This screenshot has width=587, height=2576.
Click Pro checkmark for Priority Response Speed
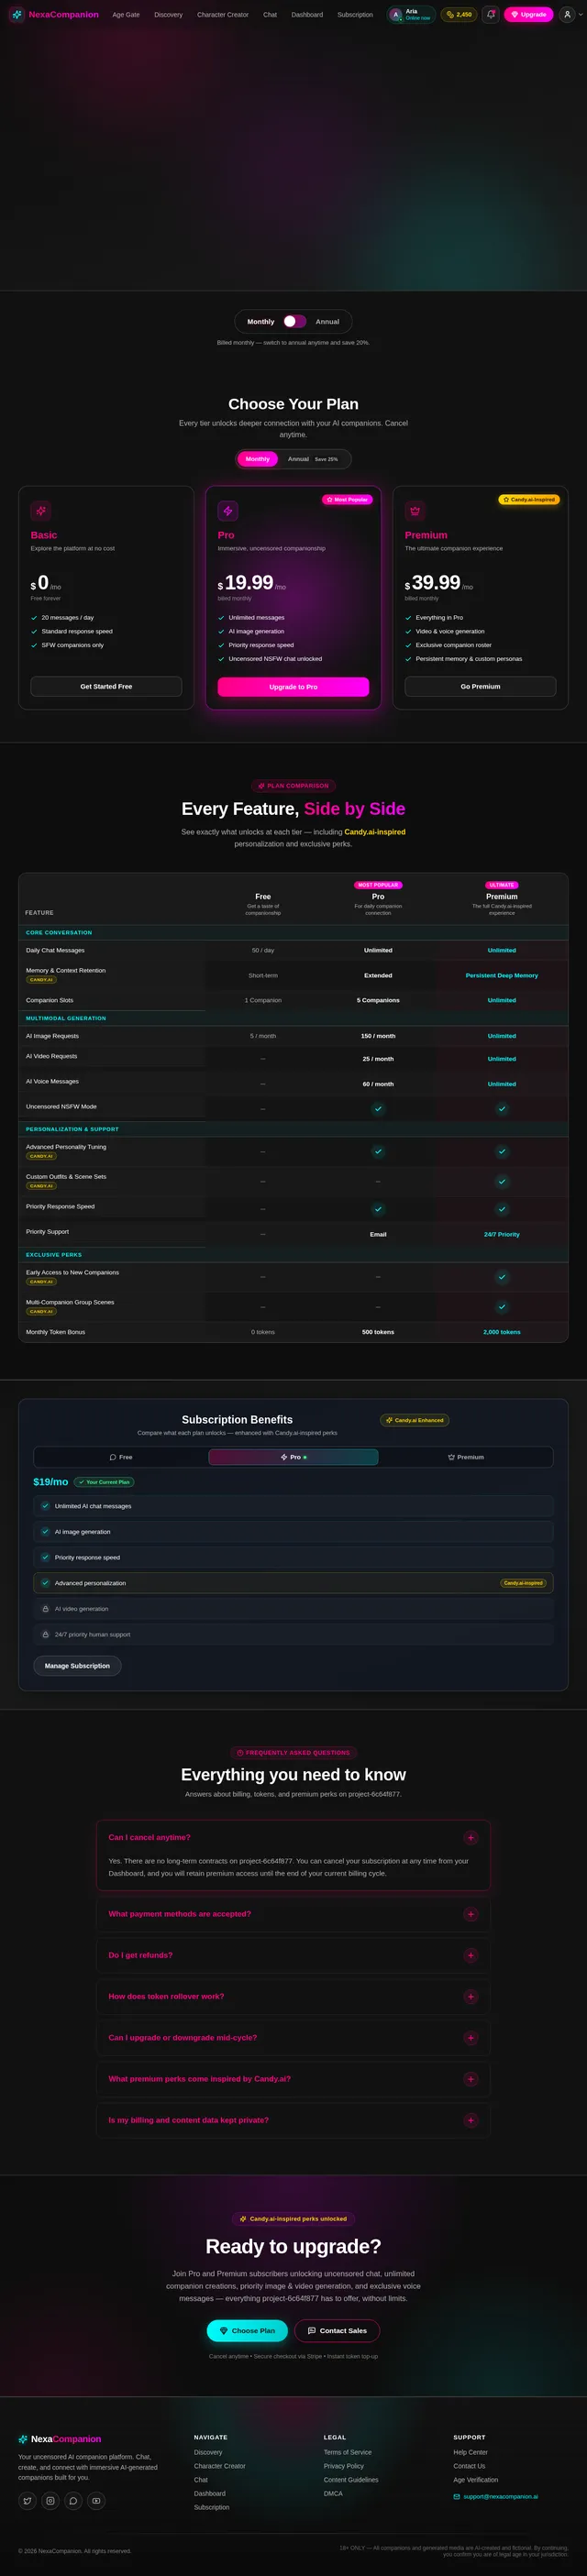click(378, 1209)
